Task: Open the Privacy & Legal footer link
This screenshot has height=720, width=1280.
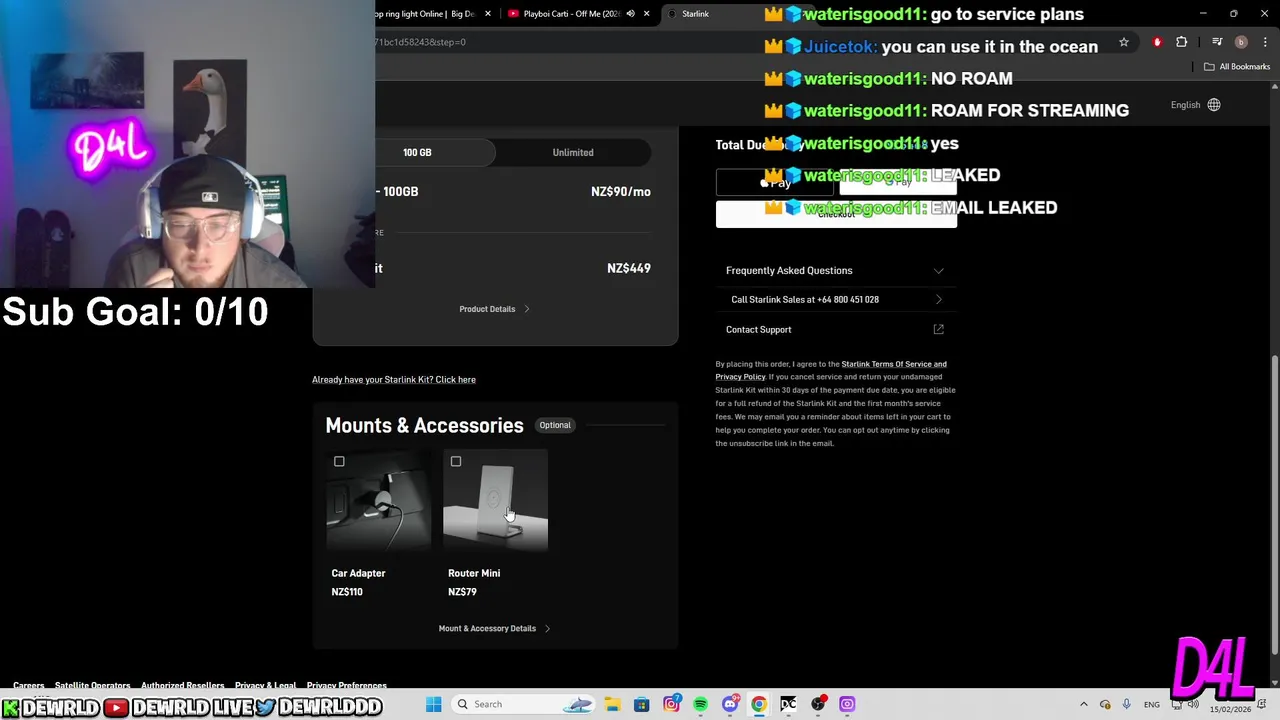Action: tap(265, 686)
